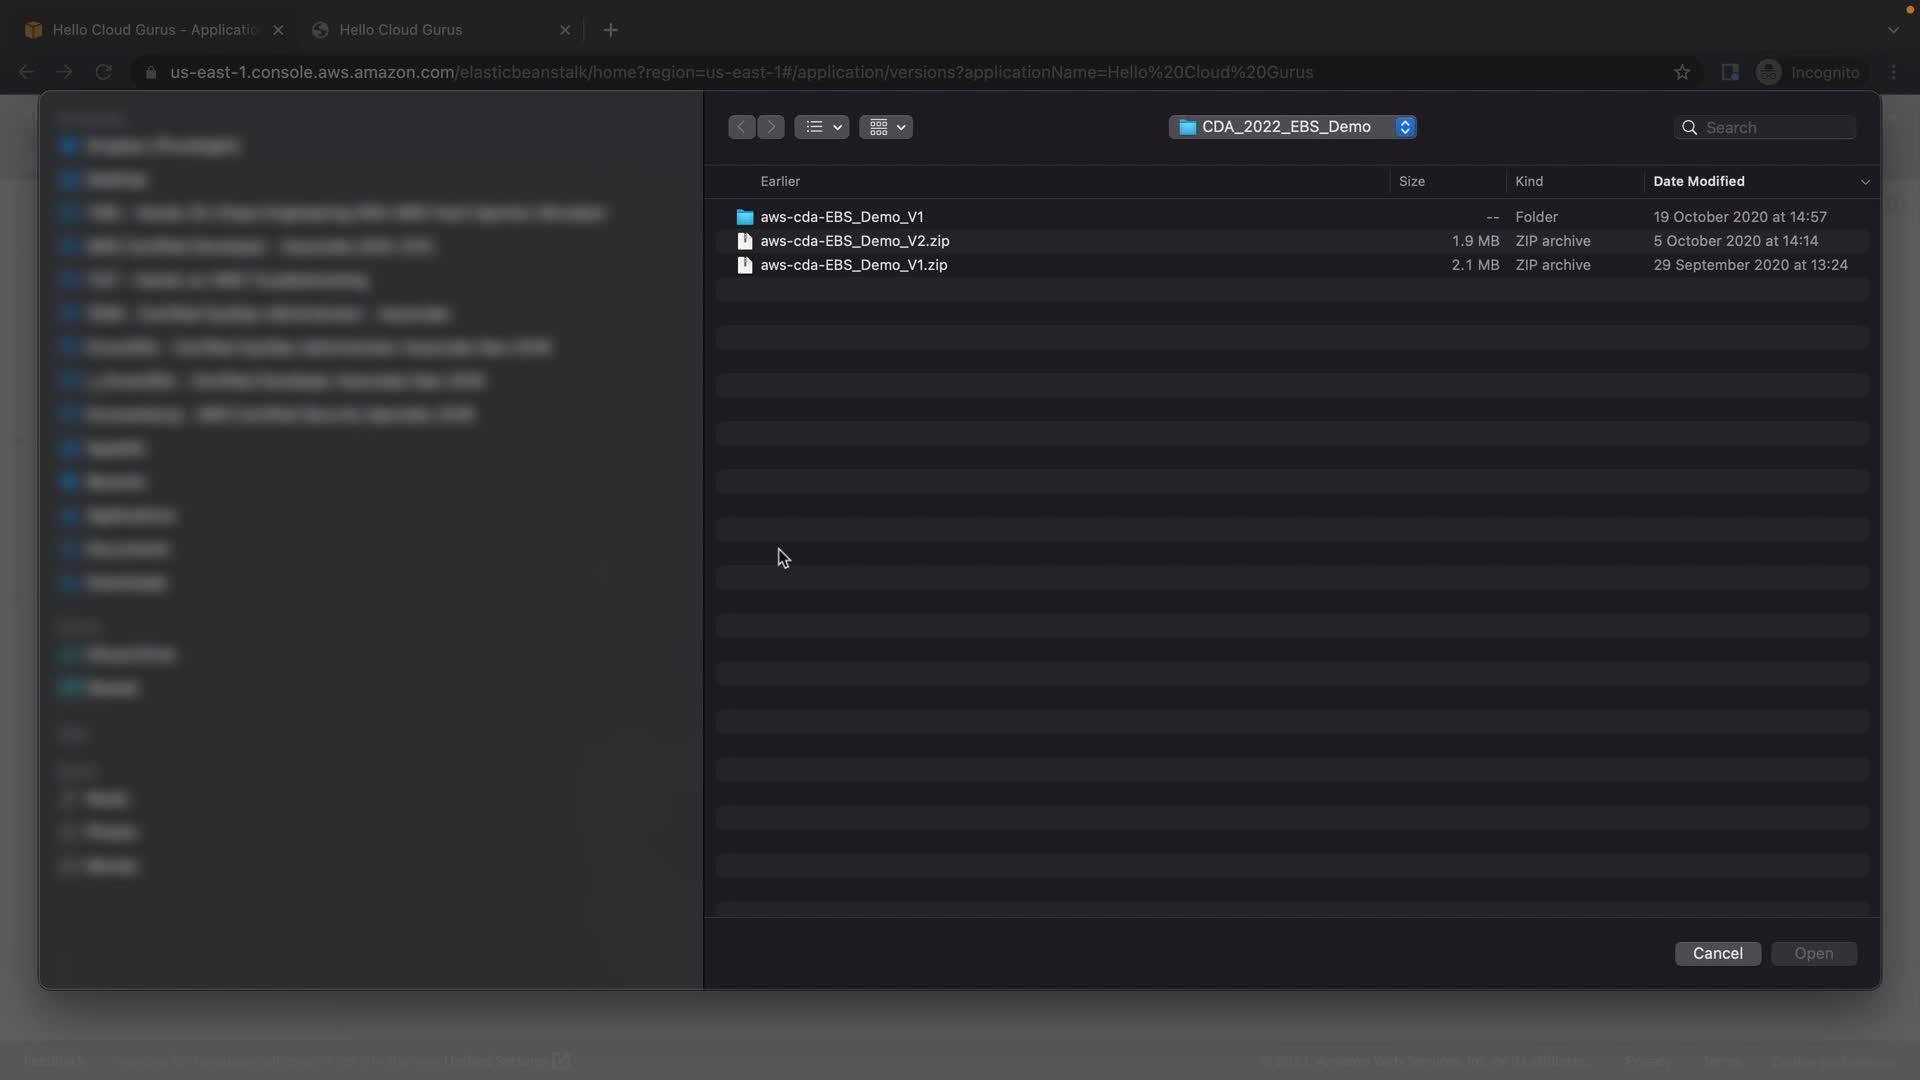This screenshot has width=1920, height=1080.
Task: Open the grid grouping options dropdown
Action: 886,127
